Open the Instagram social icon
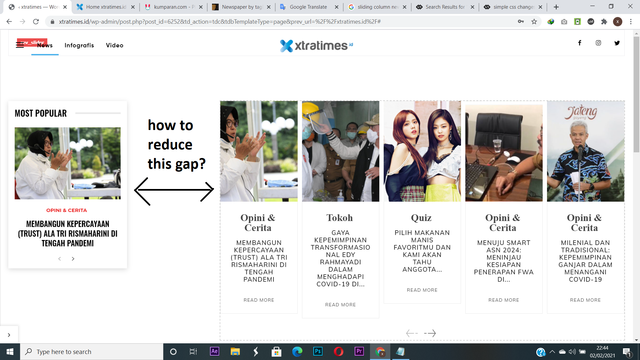The width and height of the screenshot is (640, 360). click(598, 43)
